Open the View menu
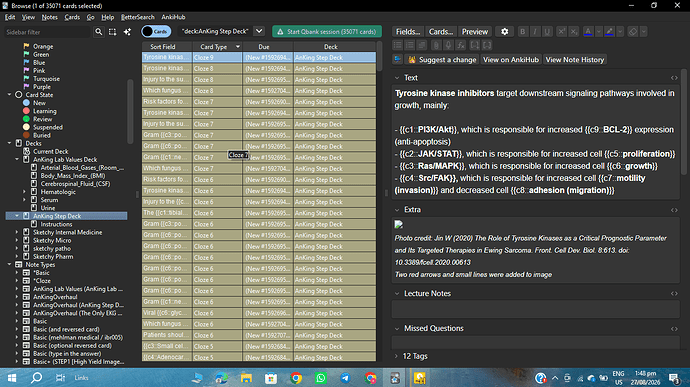 (28, 17)
